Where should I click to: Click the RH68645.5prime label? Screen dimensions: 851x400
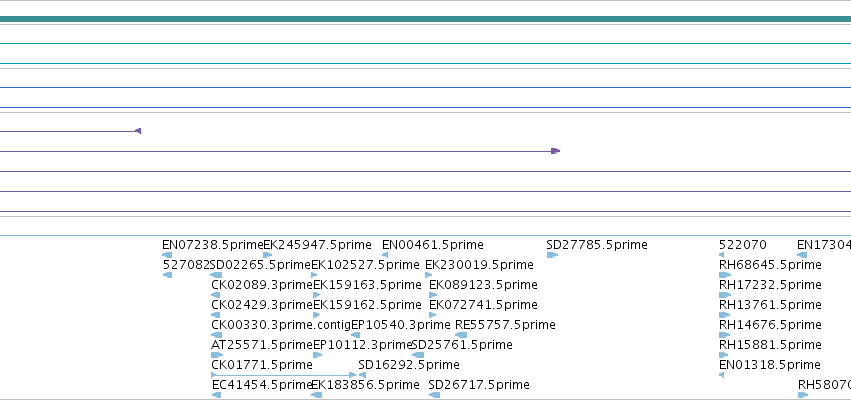(x=770, y=265)
